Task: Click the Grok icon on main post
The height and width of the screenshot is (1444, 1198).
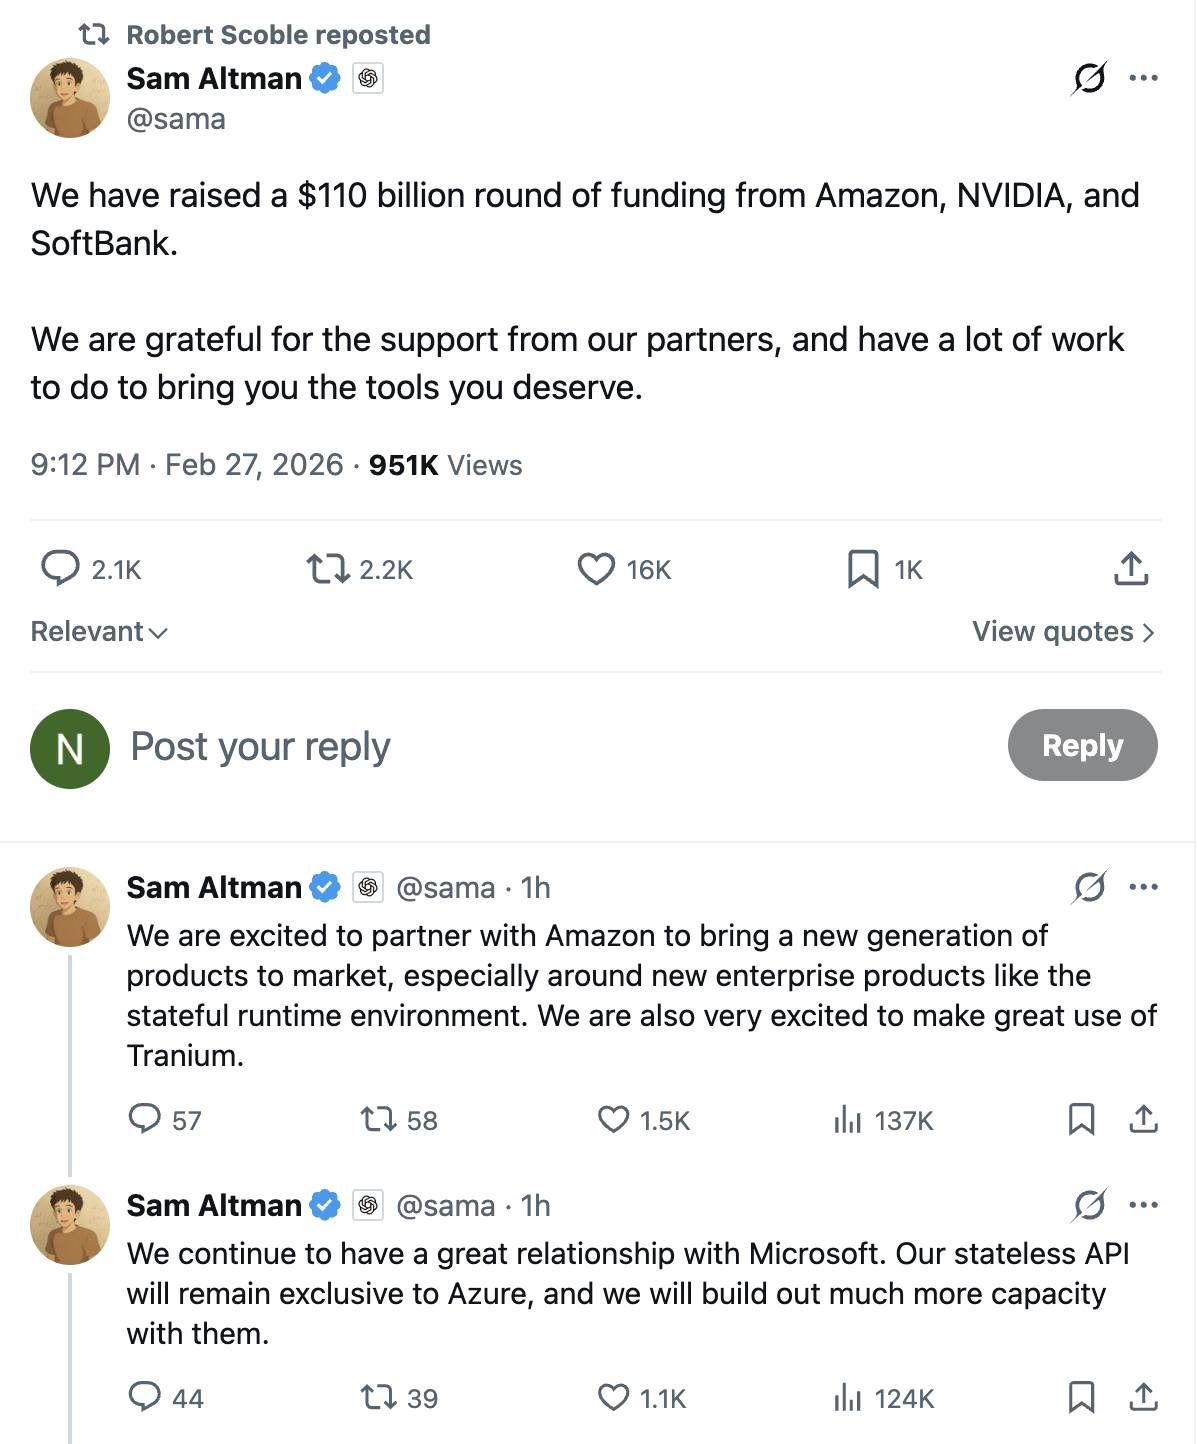Action: [1088, 78]
